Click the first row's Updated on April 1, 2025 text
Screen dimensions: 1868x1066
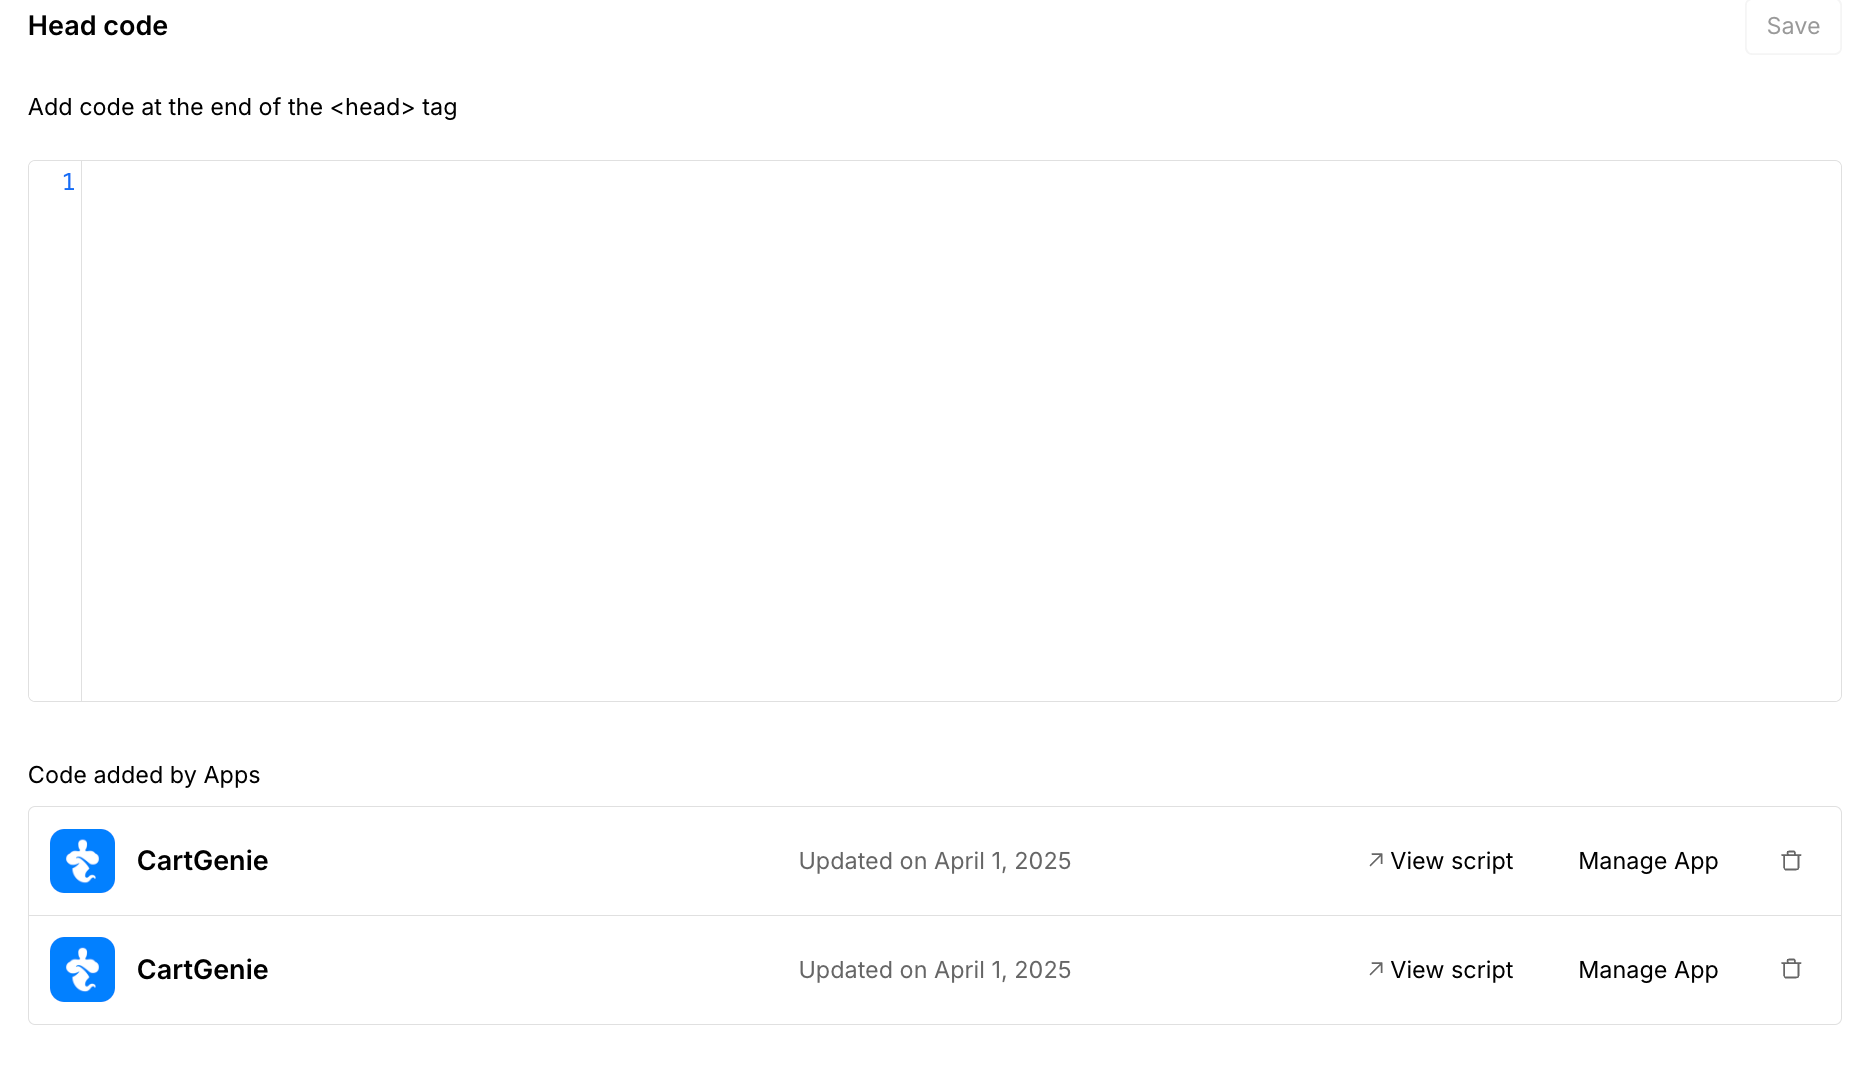(x=935, y=861)
